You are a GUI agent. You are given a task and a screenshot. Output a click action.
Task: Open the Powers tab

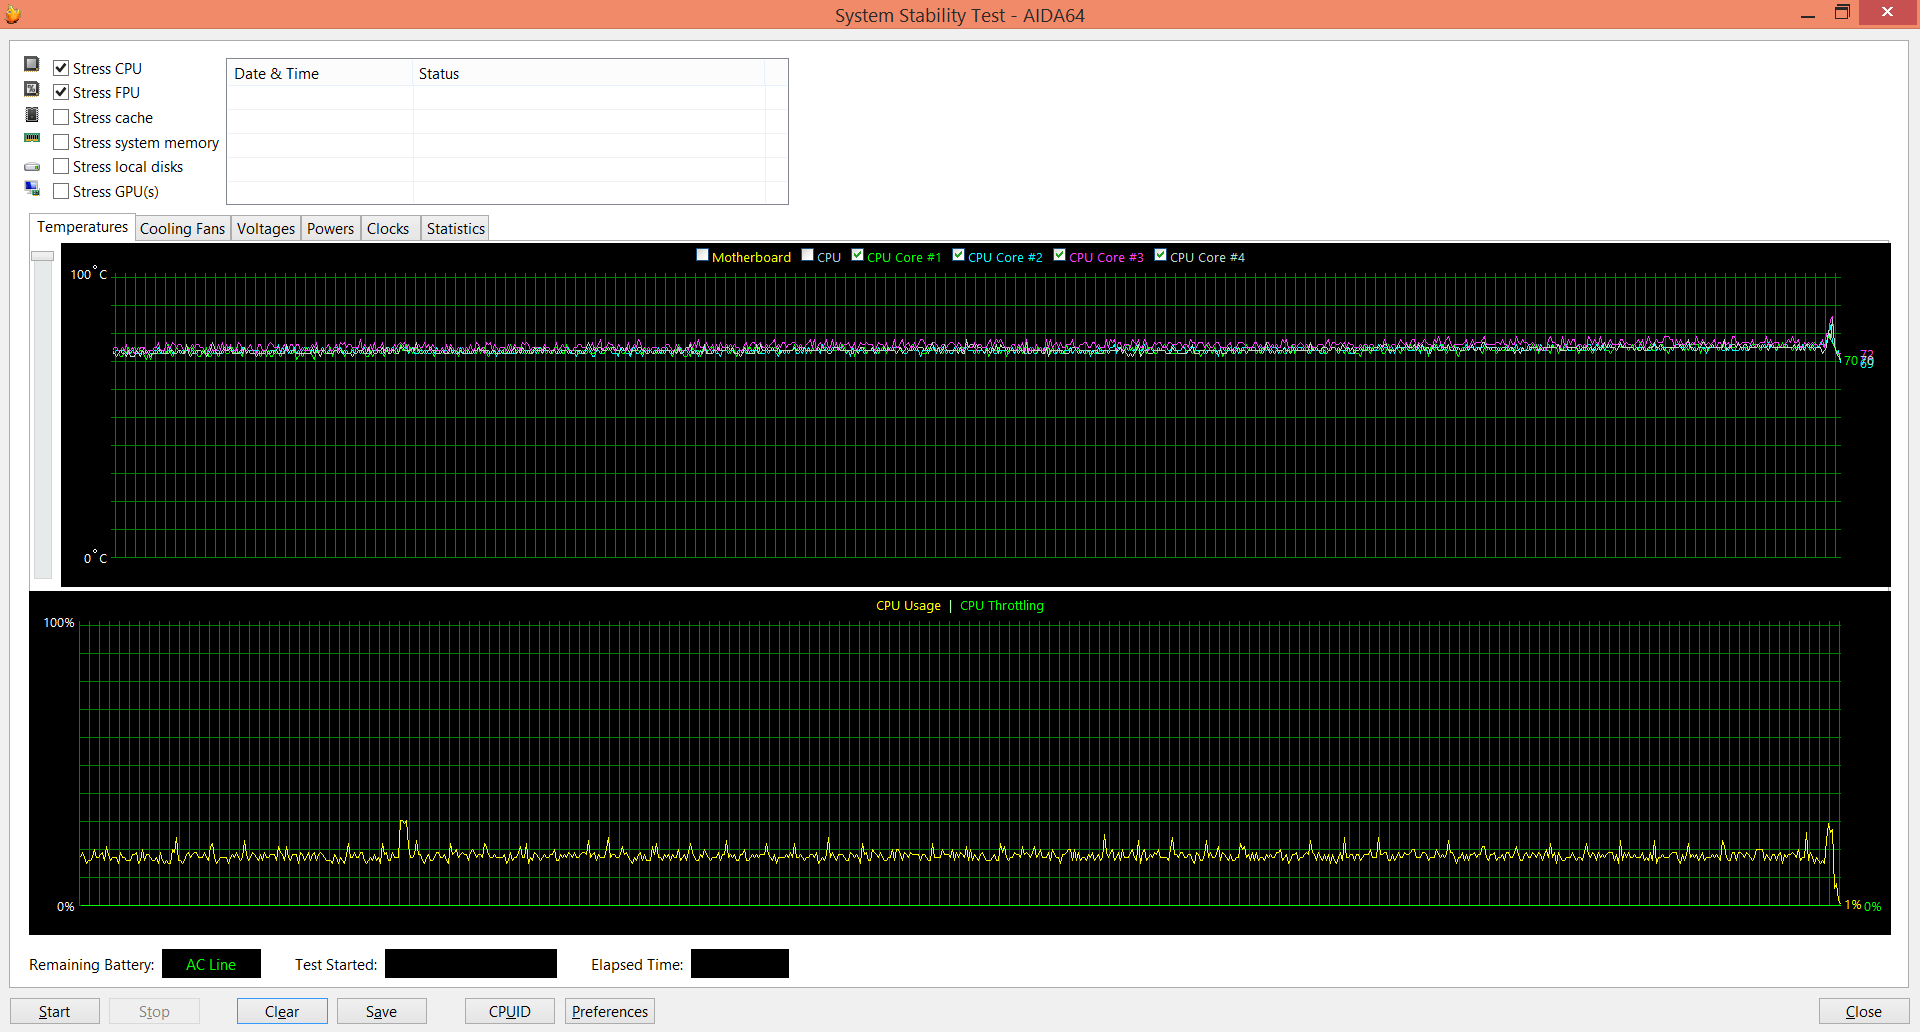tap(330, 229)
